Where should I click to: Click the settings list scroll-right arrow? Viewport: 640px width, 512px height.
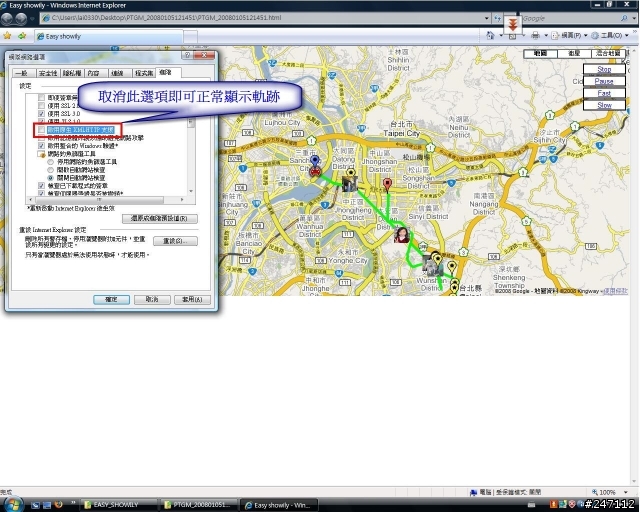[x=182, y=200]
